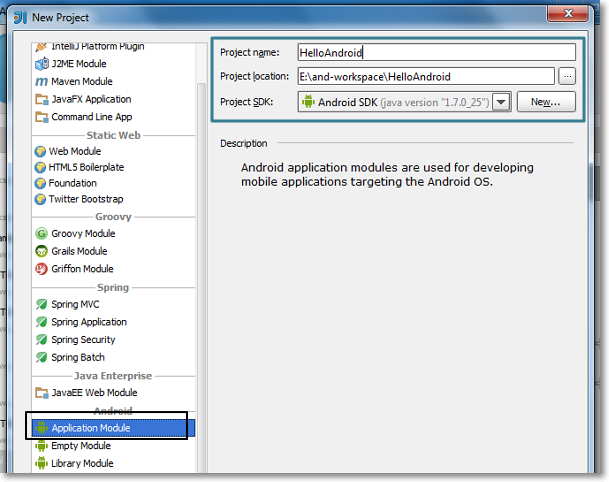Click the Groovy Module G icon

click(x=41, y=233)
